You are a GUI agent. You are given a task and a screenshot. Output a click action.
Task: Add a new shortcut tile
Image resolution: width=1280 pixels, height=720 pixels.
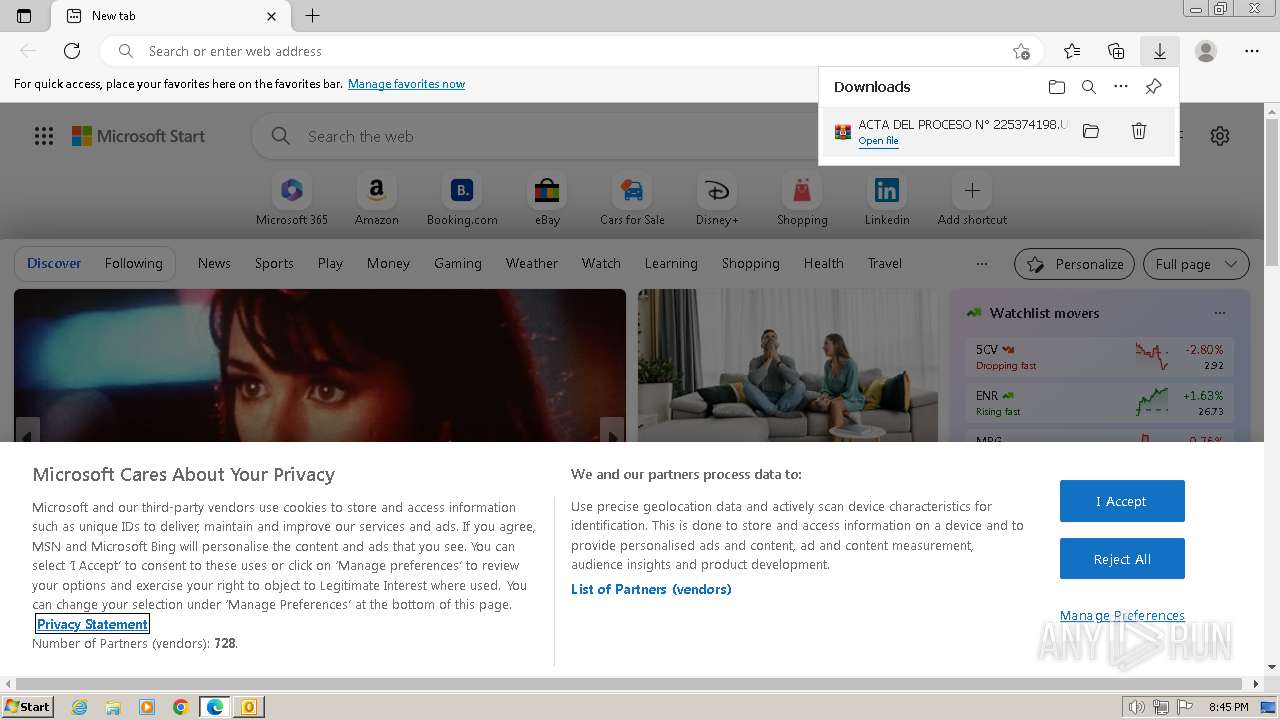972,200
